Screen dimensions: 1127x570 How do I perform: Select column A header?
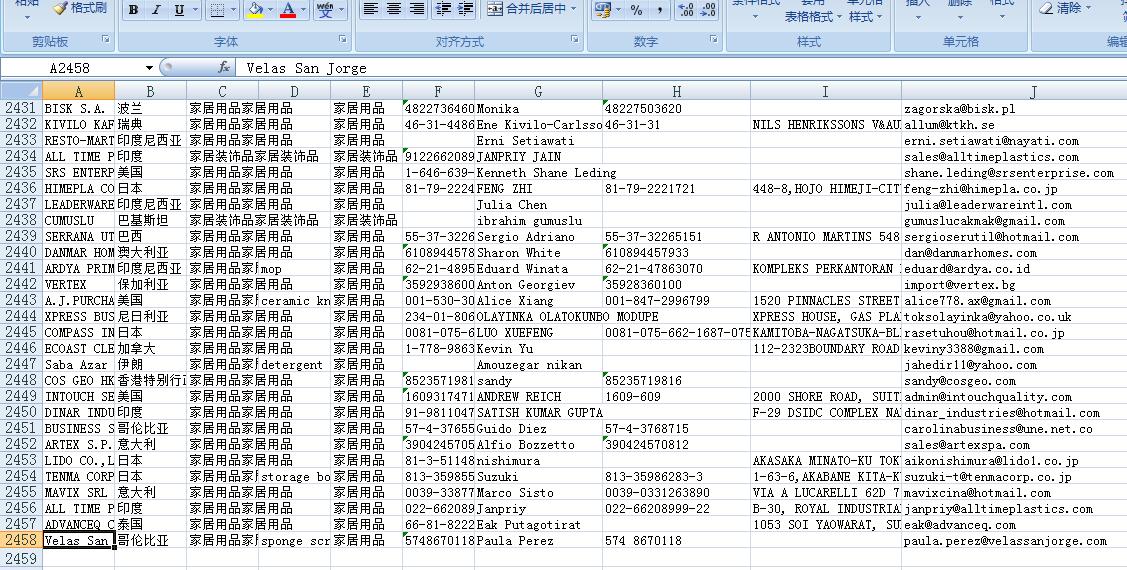[78, 91]
